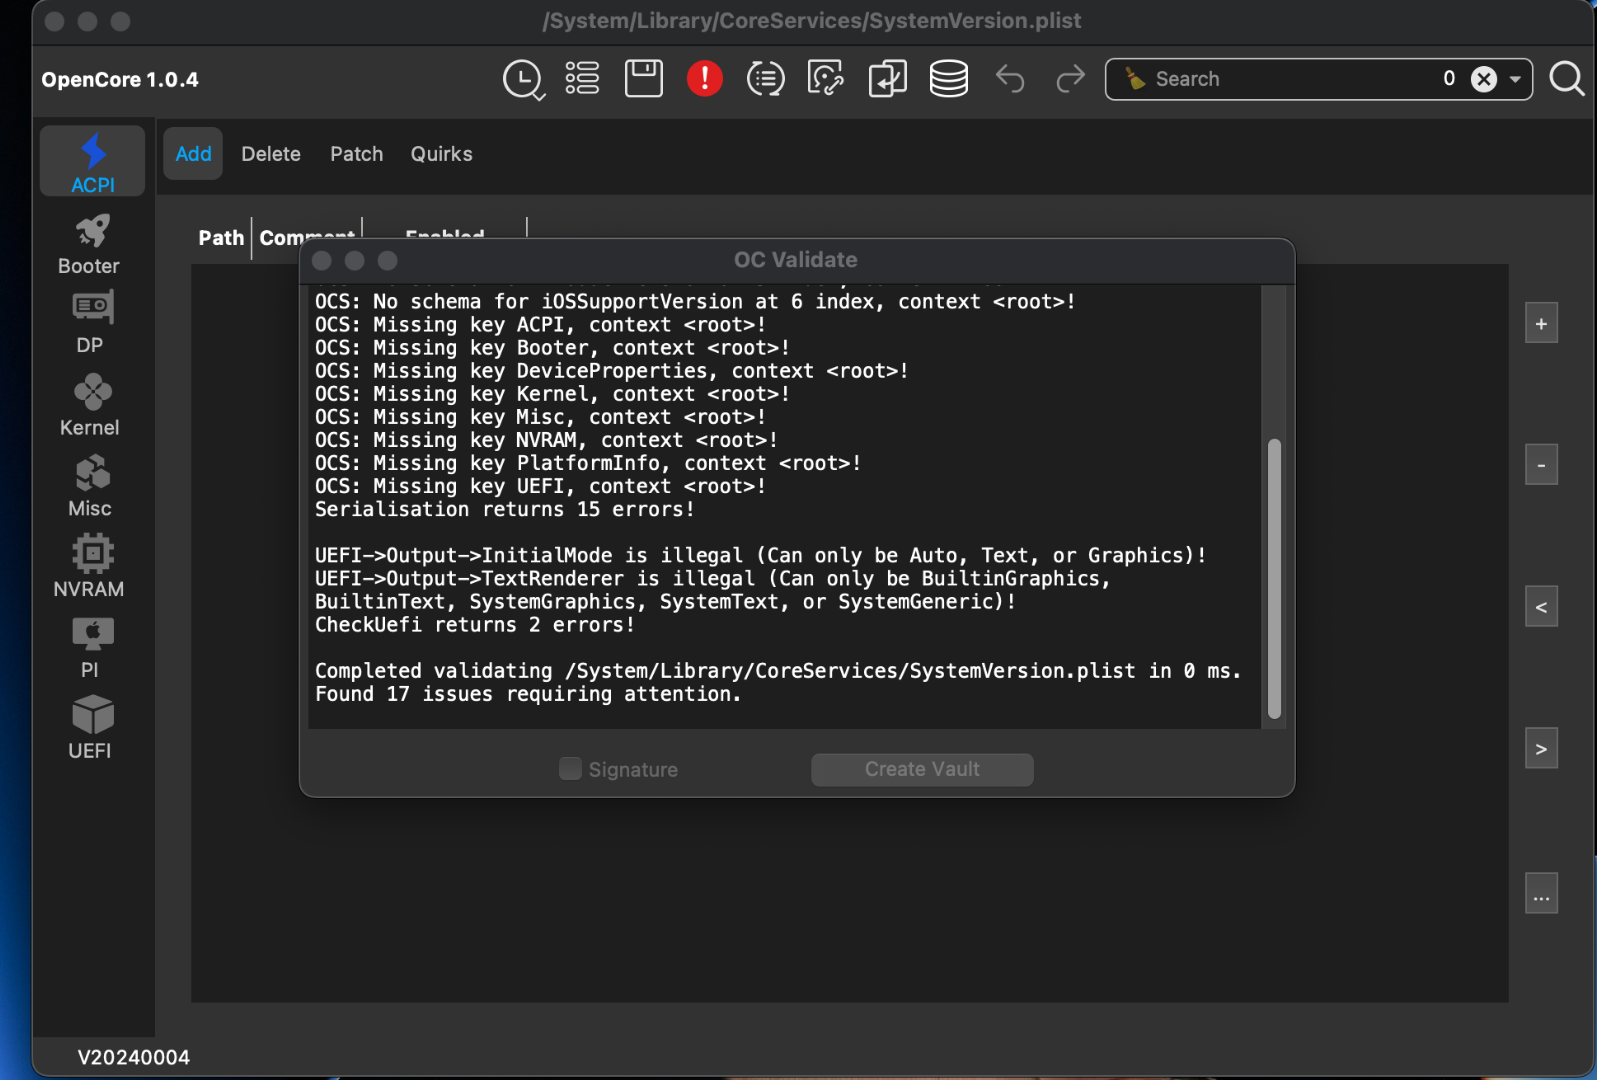The width and height of the screenshot is (1597, 1080).
Task: Click the magnifying glass search icon
Action: tap(1567, 78)
